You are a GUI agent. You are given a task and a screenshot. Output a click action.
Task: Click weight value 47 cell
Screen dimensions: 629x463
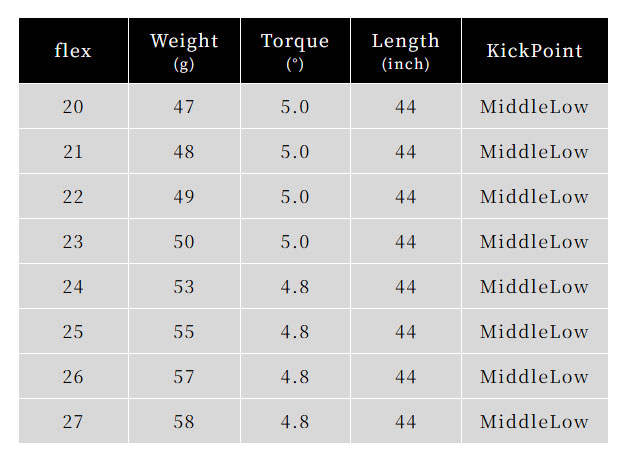(185, 106)
